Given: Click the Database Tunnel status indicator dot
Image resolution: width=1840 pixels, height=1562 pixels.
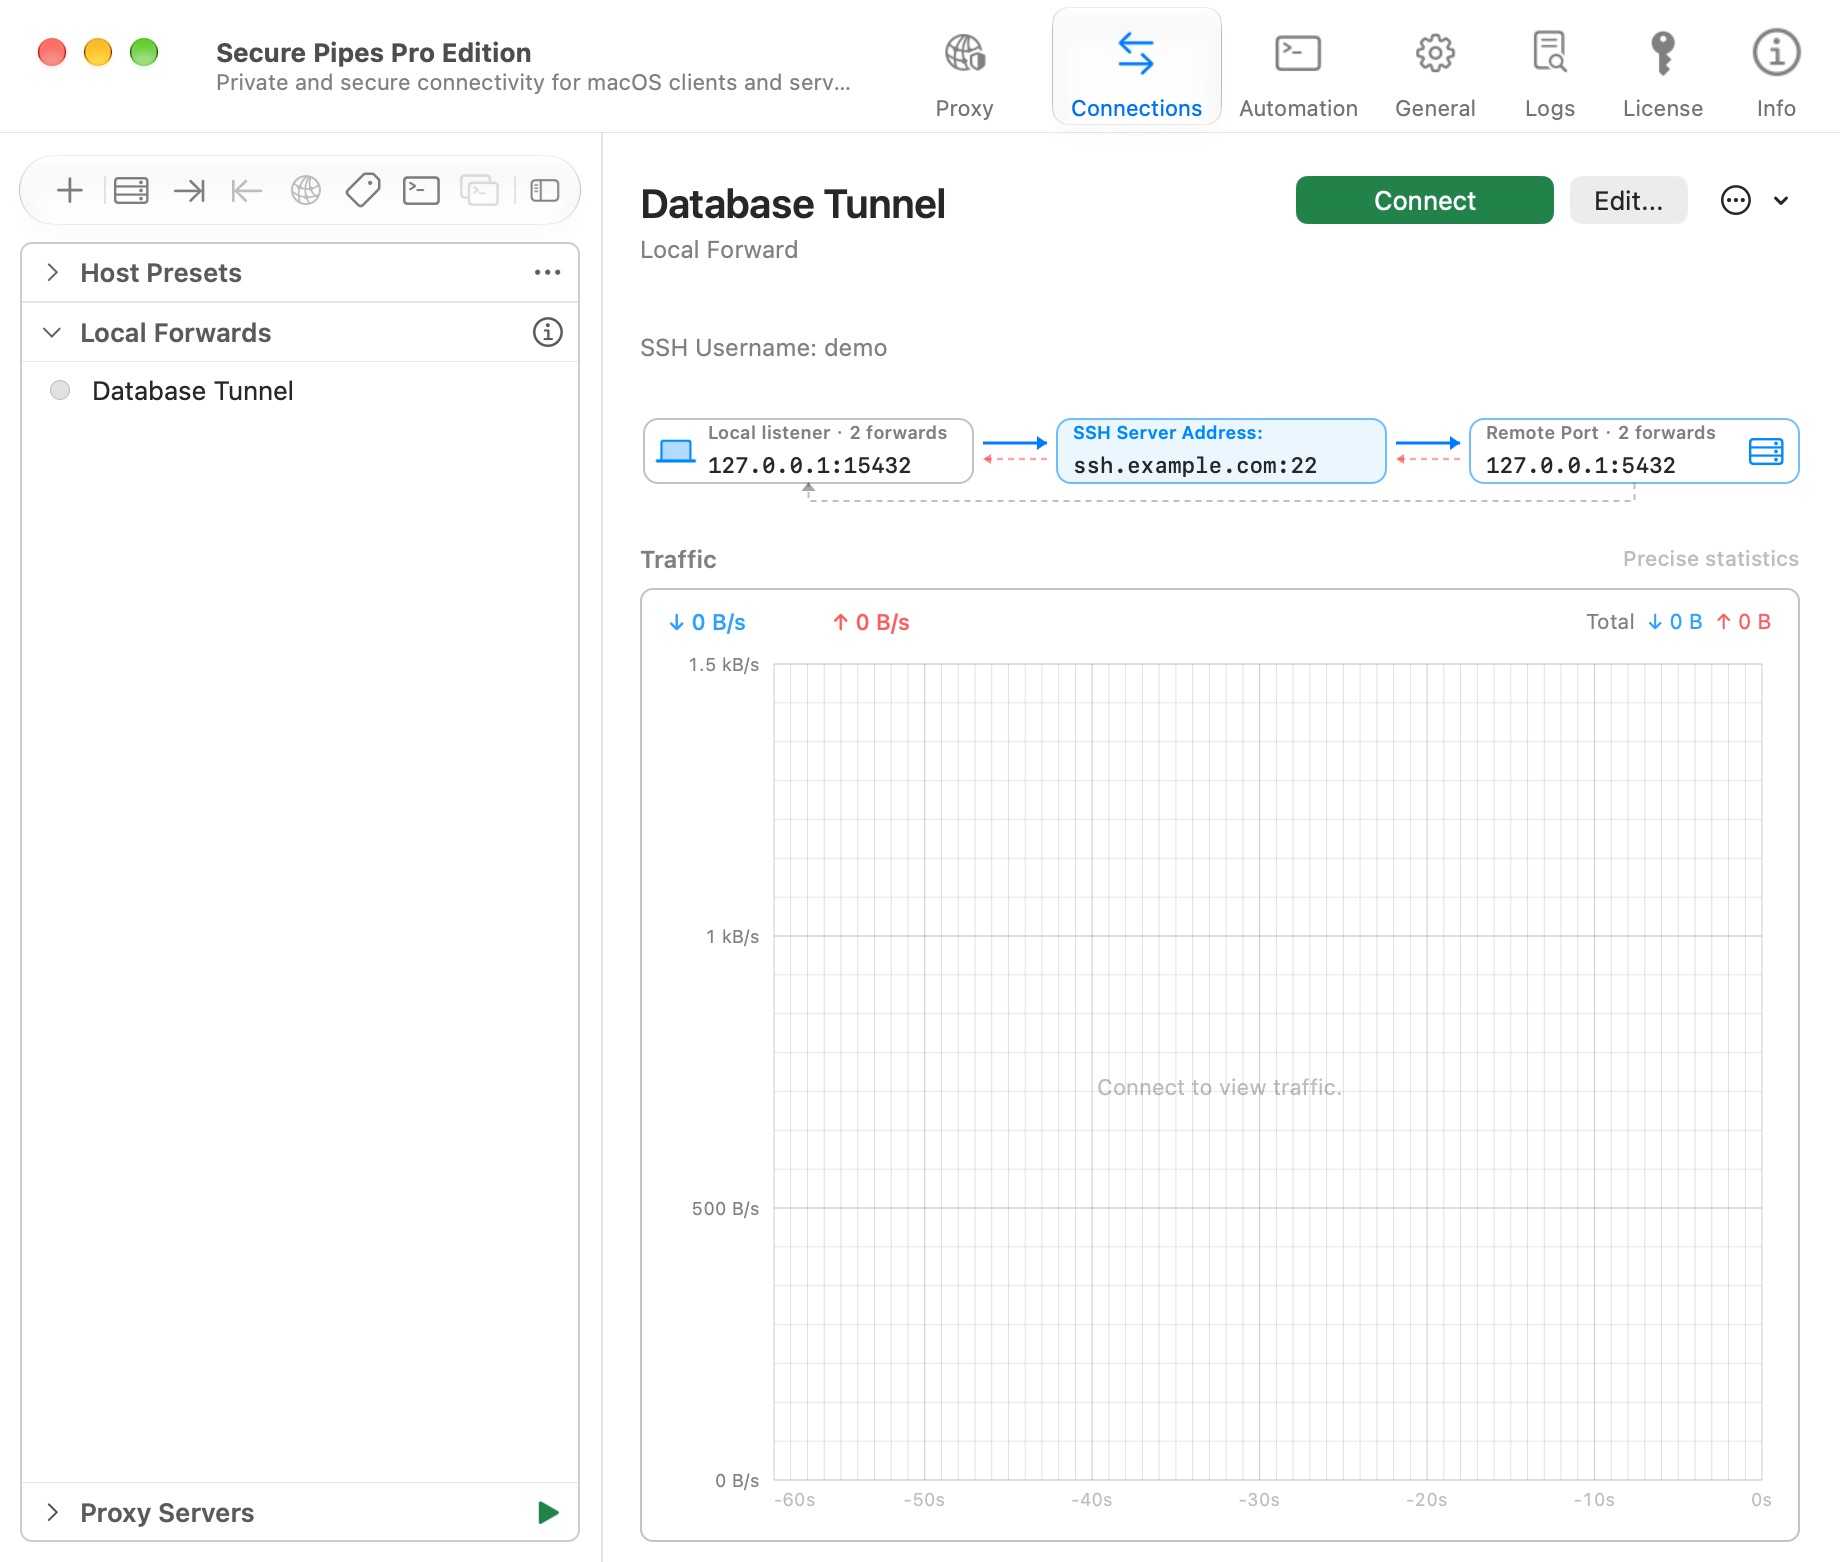Looking at the screenshot, I should [x=60, y=390].
